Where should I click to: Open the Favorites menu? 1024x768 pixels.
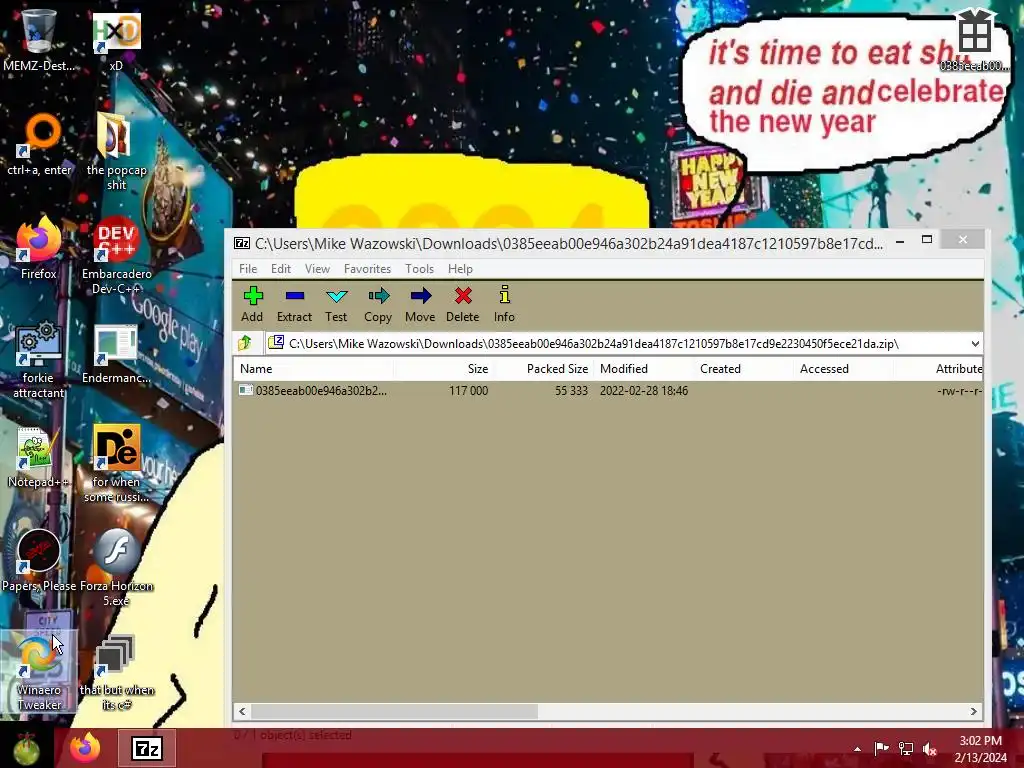[x=367, y=269]
